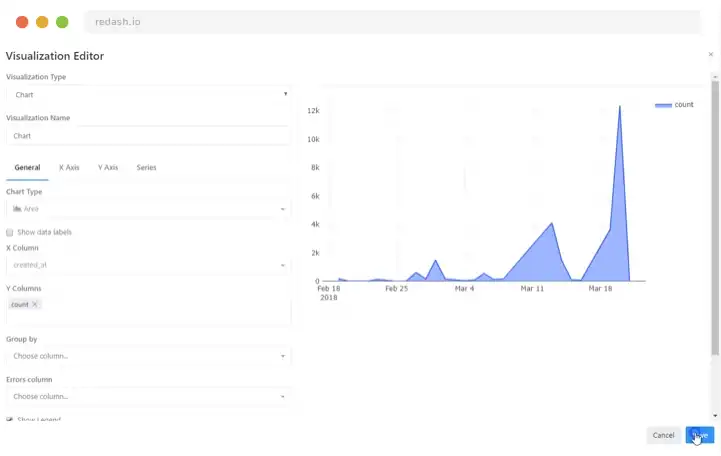
Task: Click the green macOS window button
Action: click(62, 22)
